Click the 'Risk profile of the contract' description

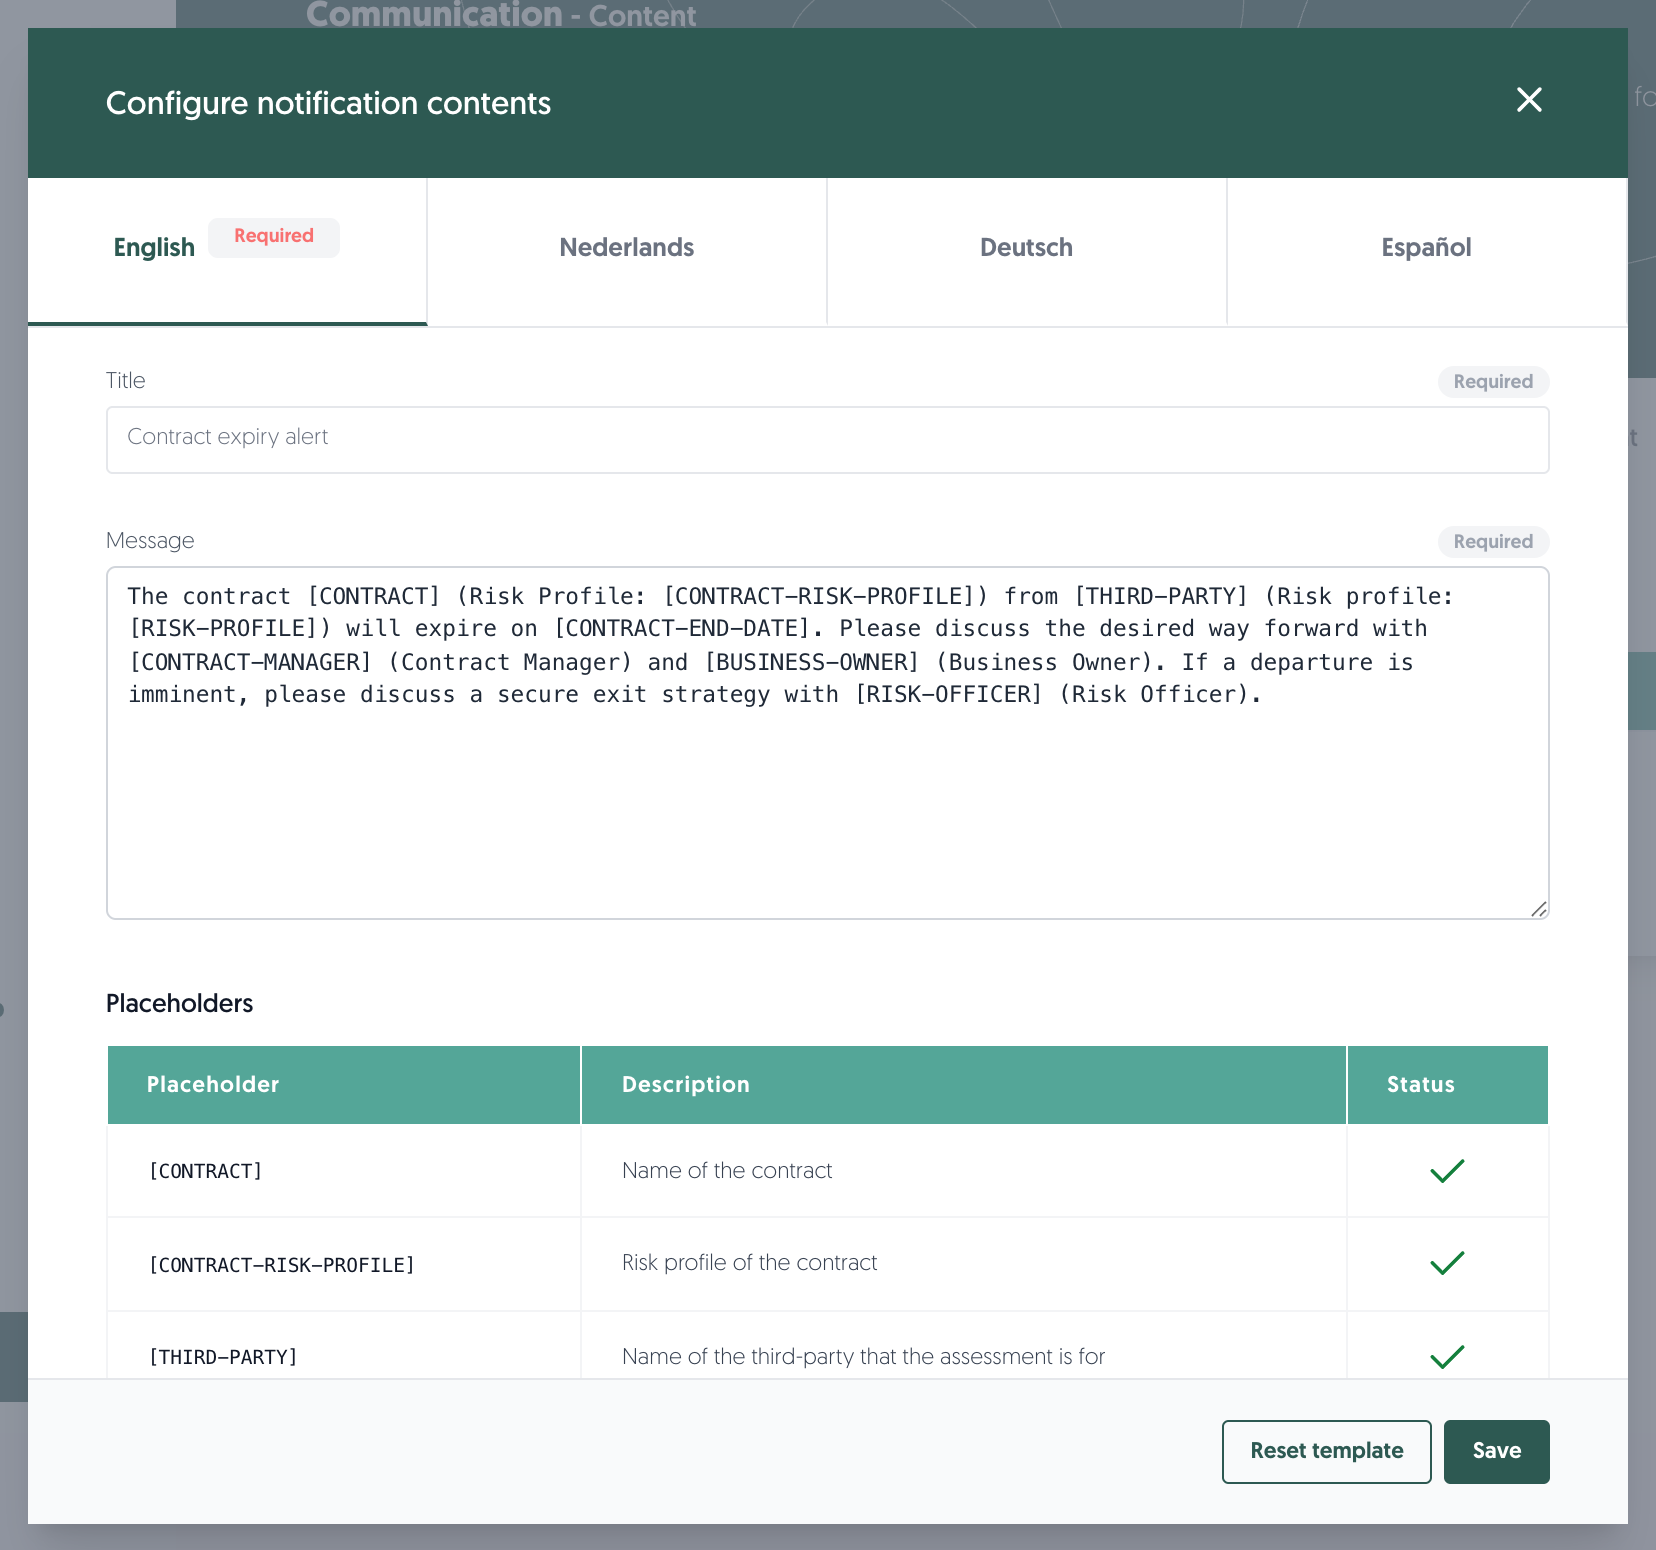click(749, 1263)
